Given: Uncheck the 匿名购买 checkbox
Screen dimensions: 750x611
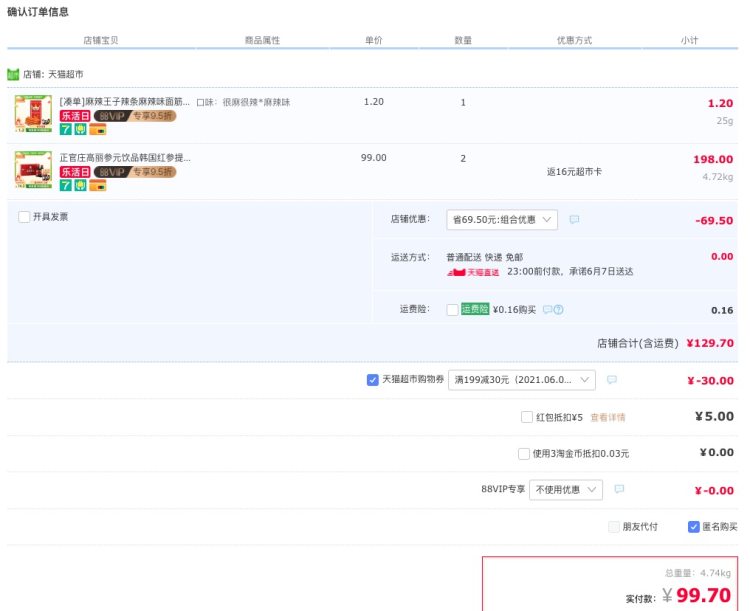Looking at the screenshot, I should pyautogui.click(x=694, y=527).
